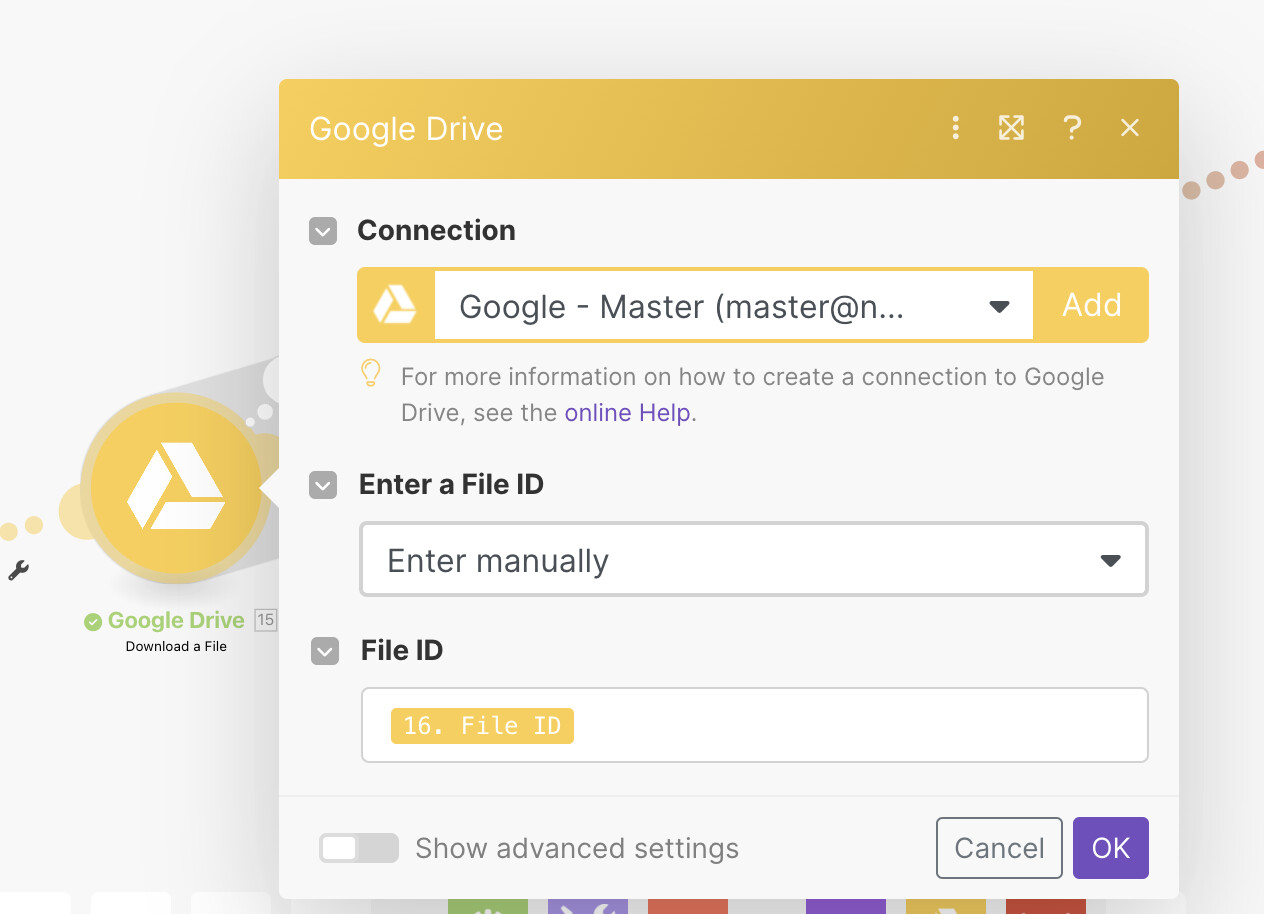Close the Google Drive dialog
Screen dimensions: 1264x914
pyautogui.click(x=1130, y=128)
